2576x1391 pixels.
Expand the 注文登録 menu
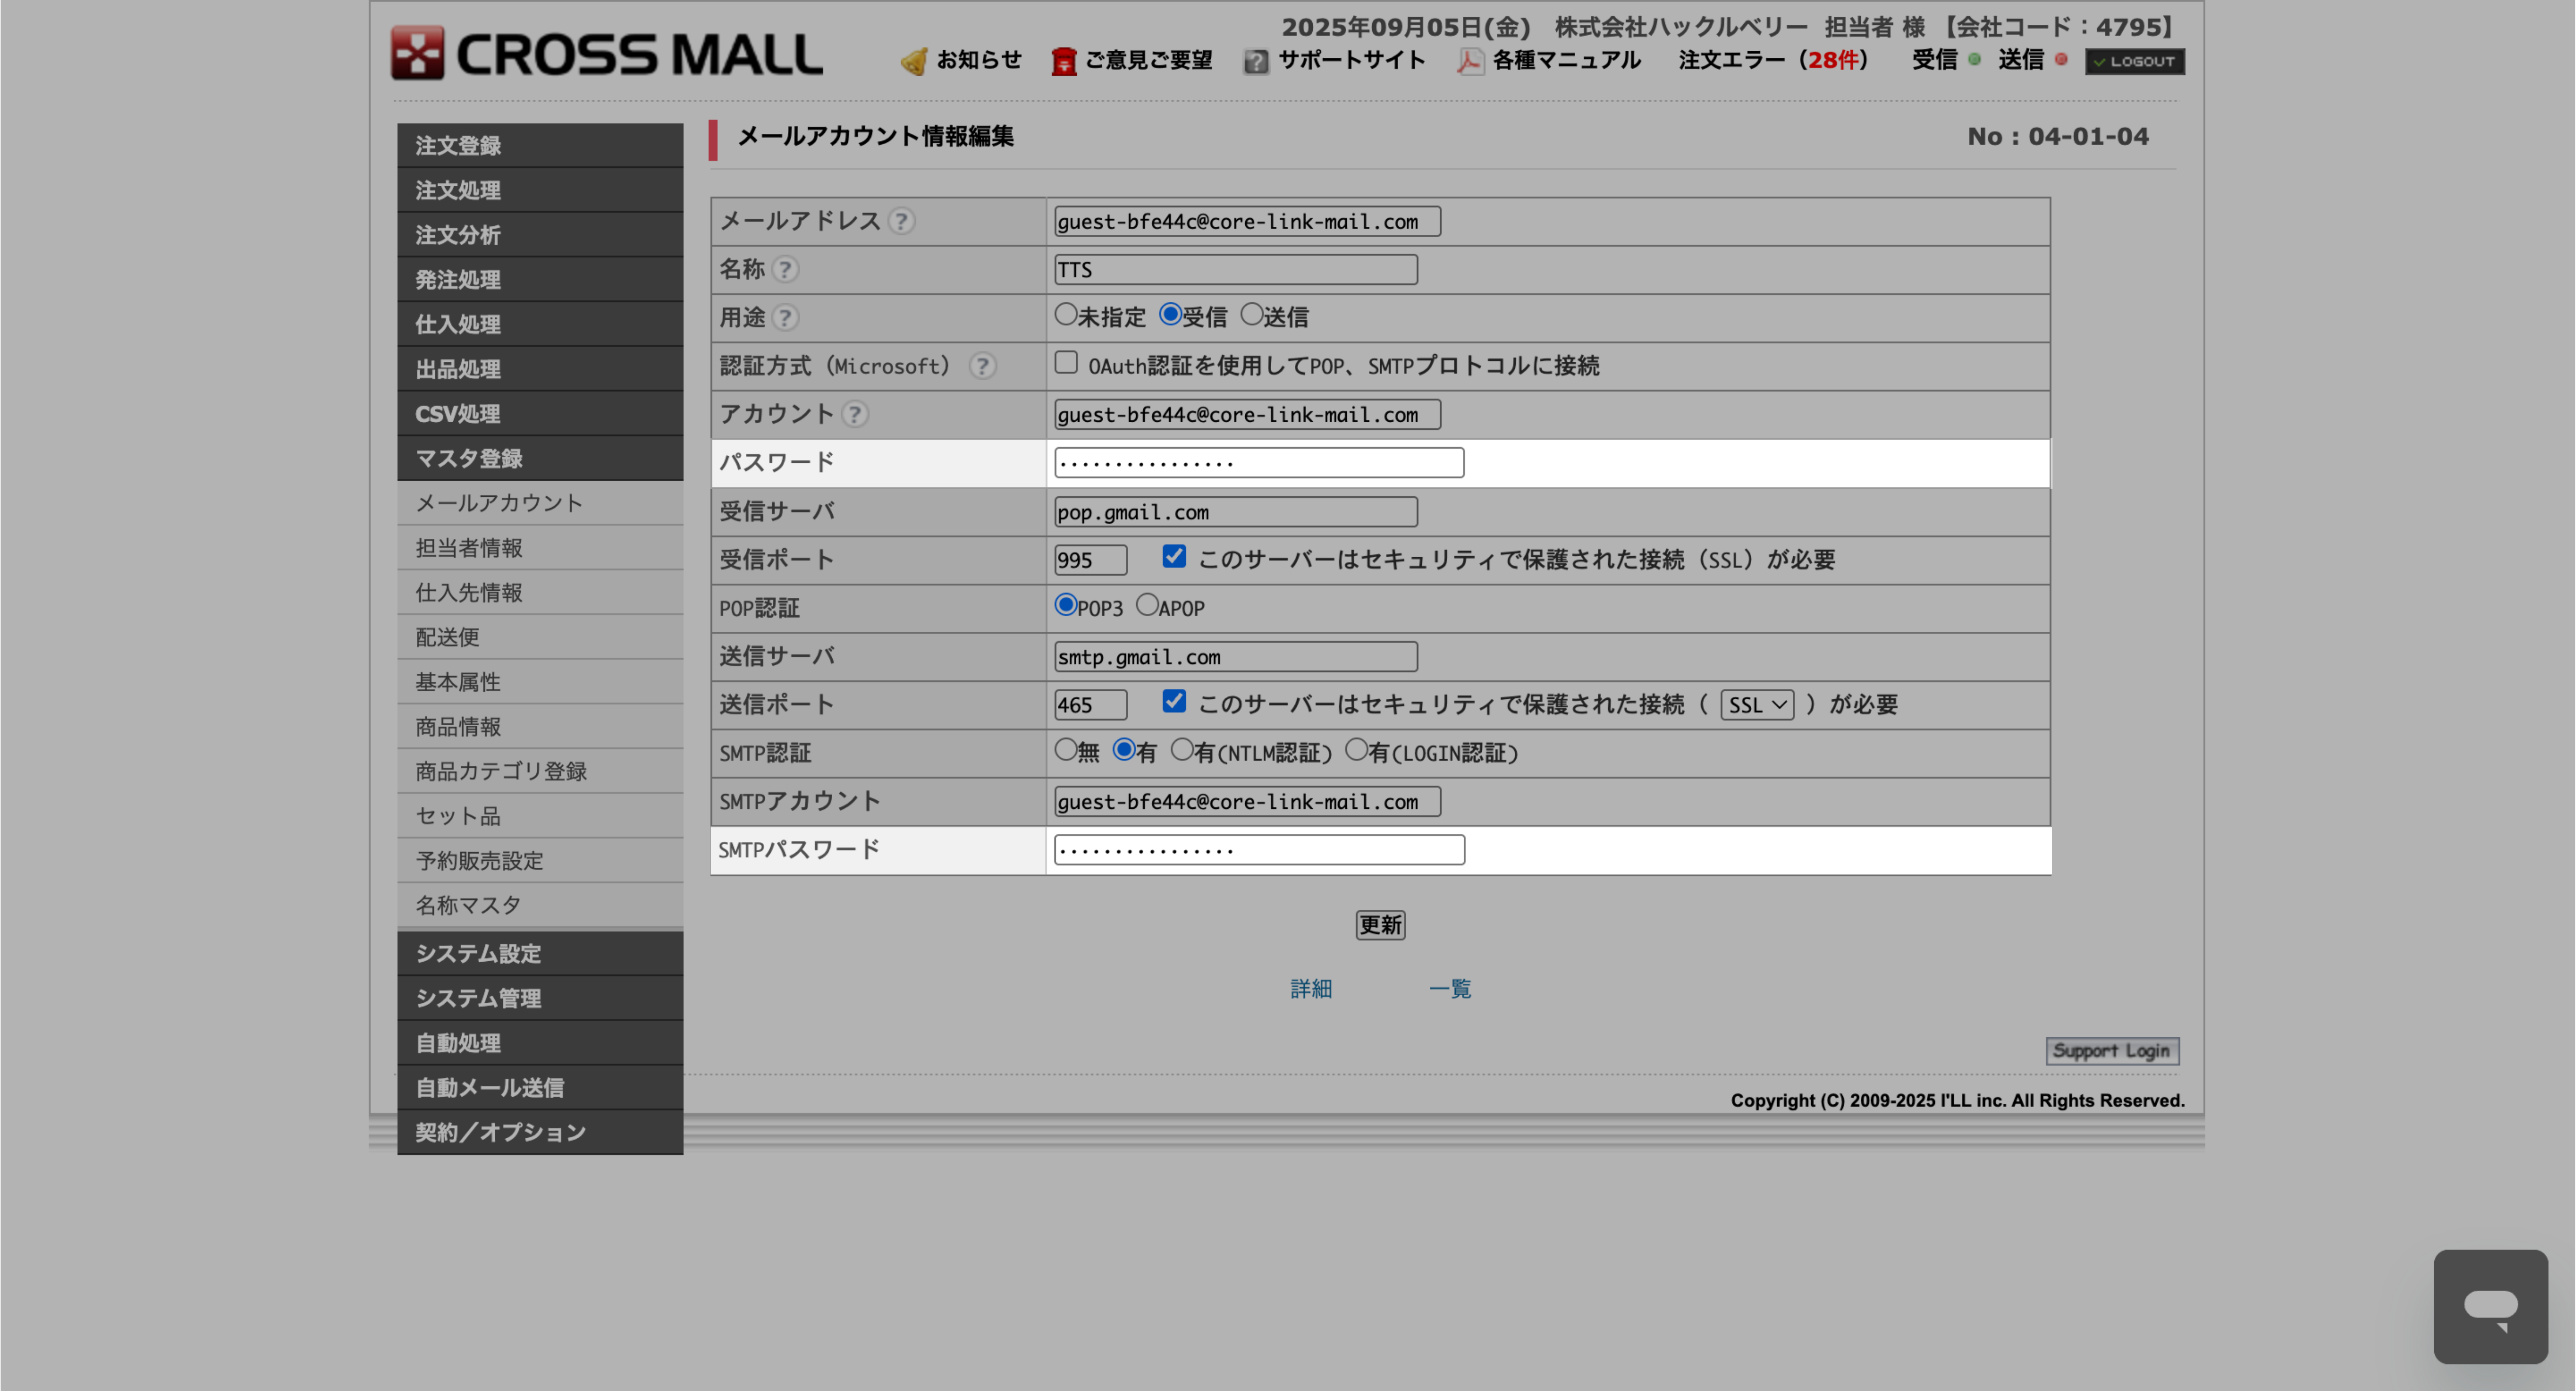pos(540,145)
